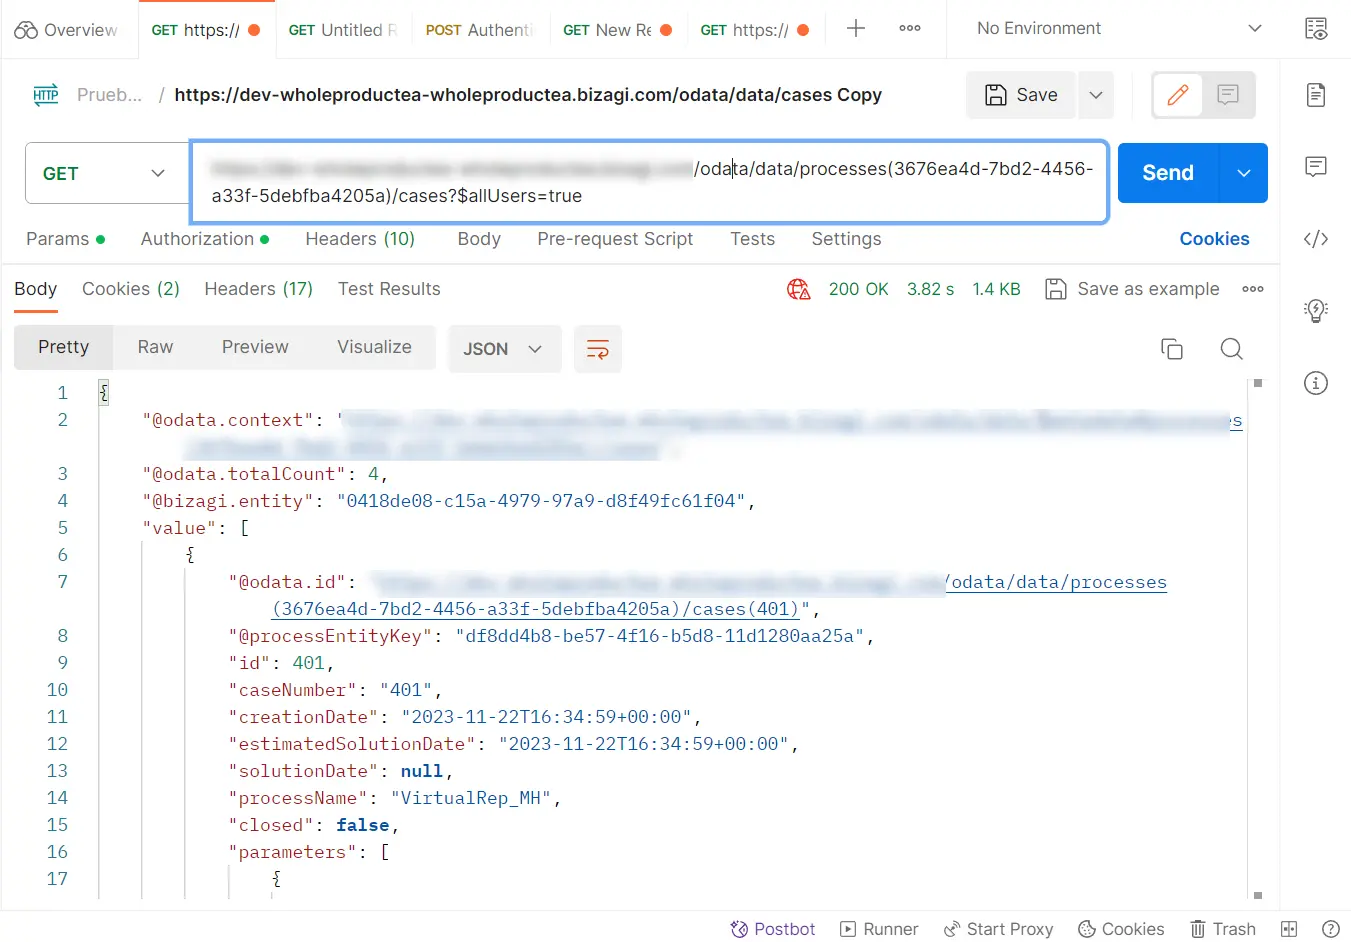This screenshot has width=1351, height=942.
Task: Switch to edit mode pencil icon
Action: (1178, 95)
